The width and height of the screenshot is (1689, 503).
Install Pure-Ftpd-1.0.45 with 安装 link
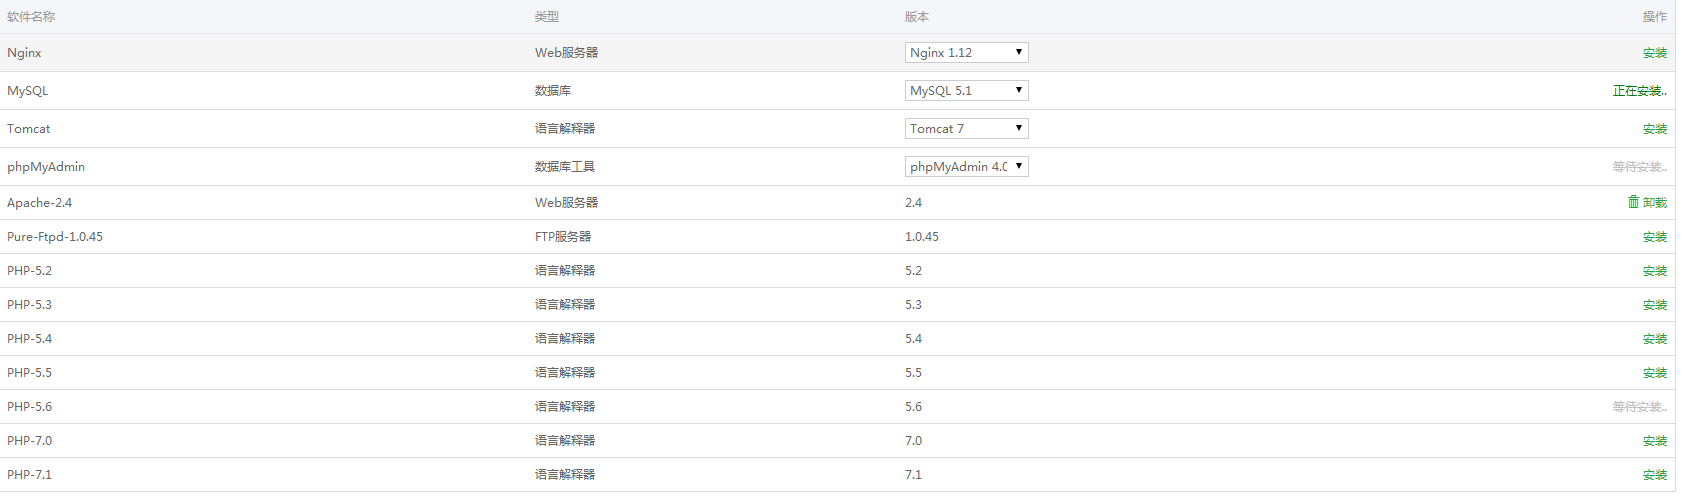[x=1655, y=237]
